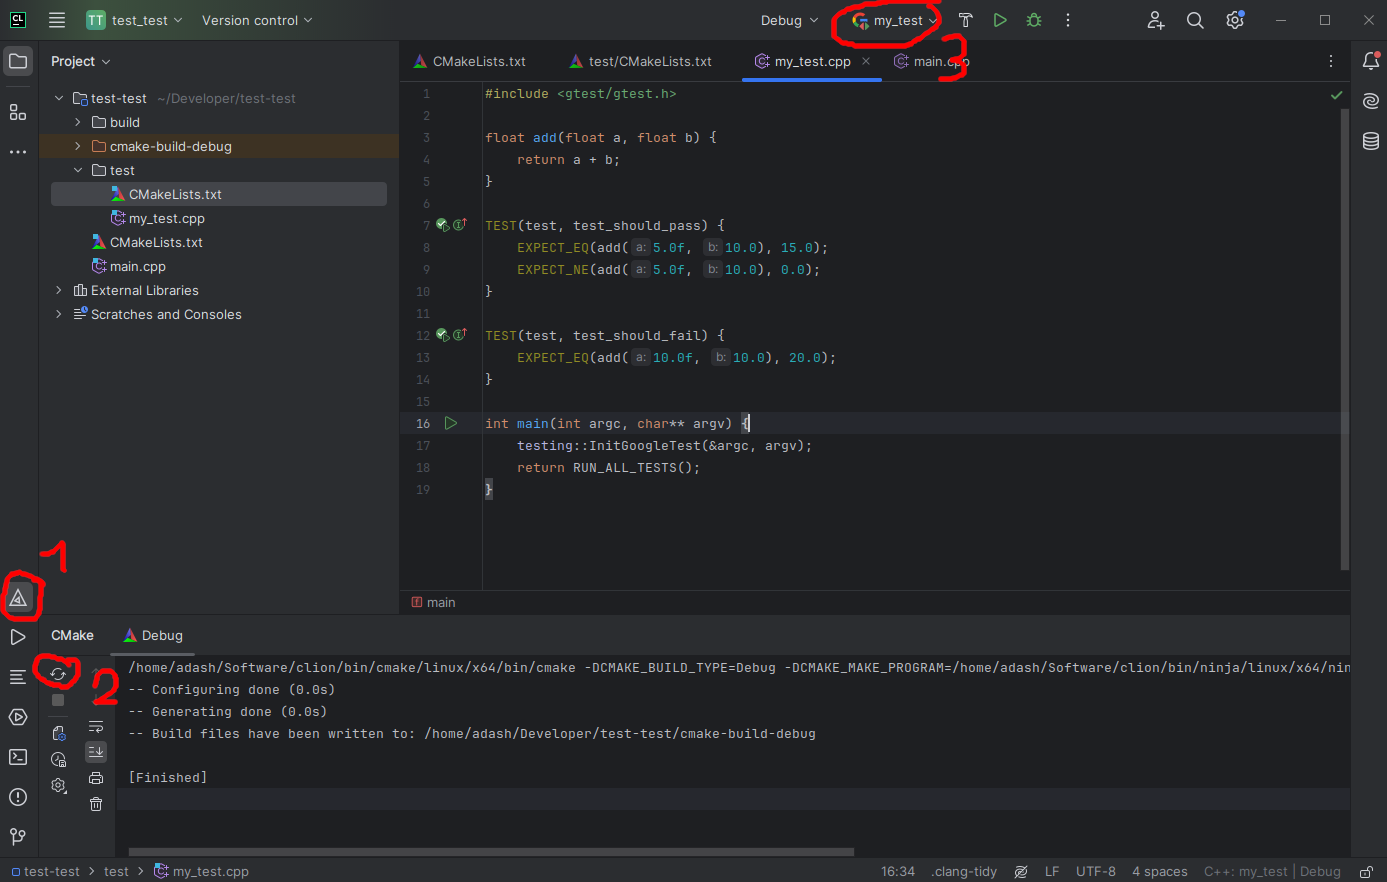
Task: Open more tool windows ellipsis
Action: point(18,152)
